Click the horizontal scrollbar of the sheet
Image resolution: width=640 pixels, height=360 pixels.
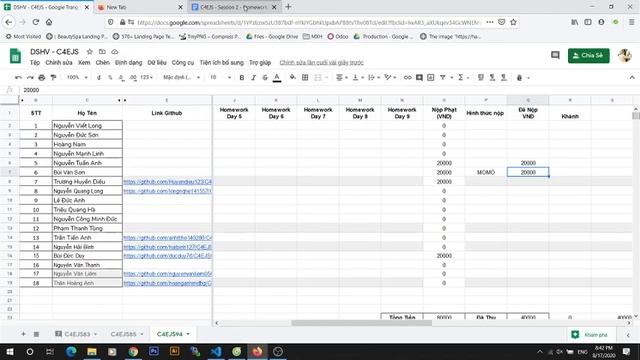361,323
